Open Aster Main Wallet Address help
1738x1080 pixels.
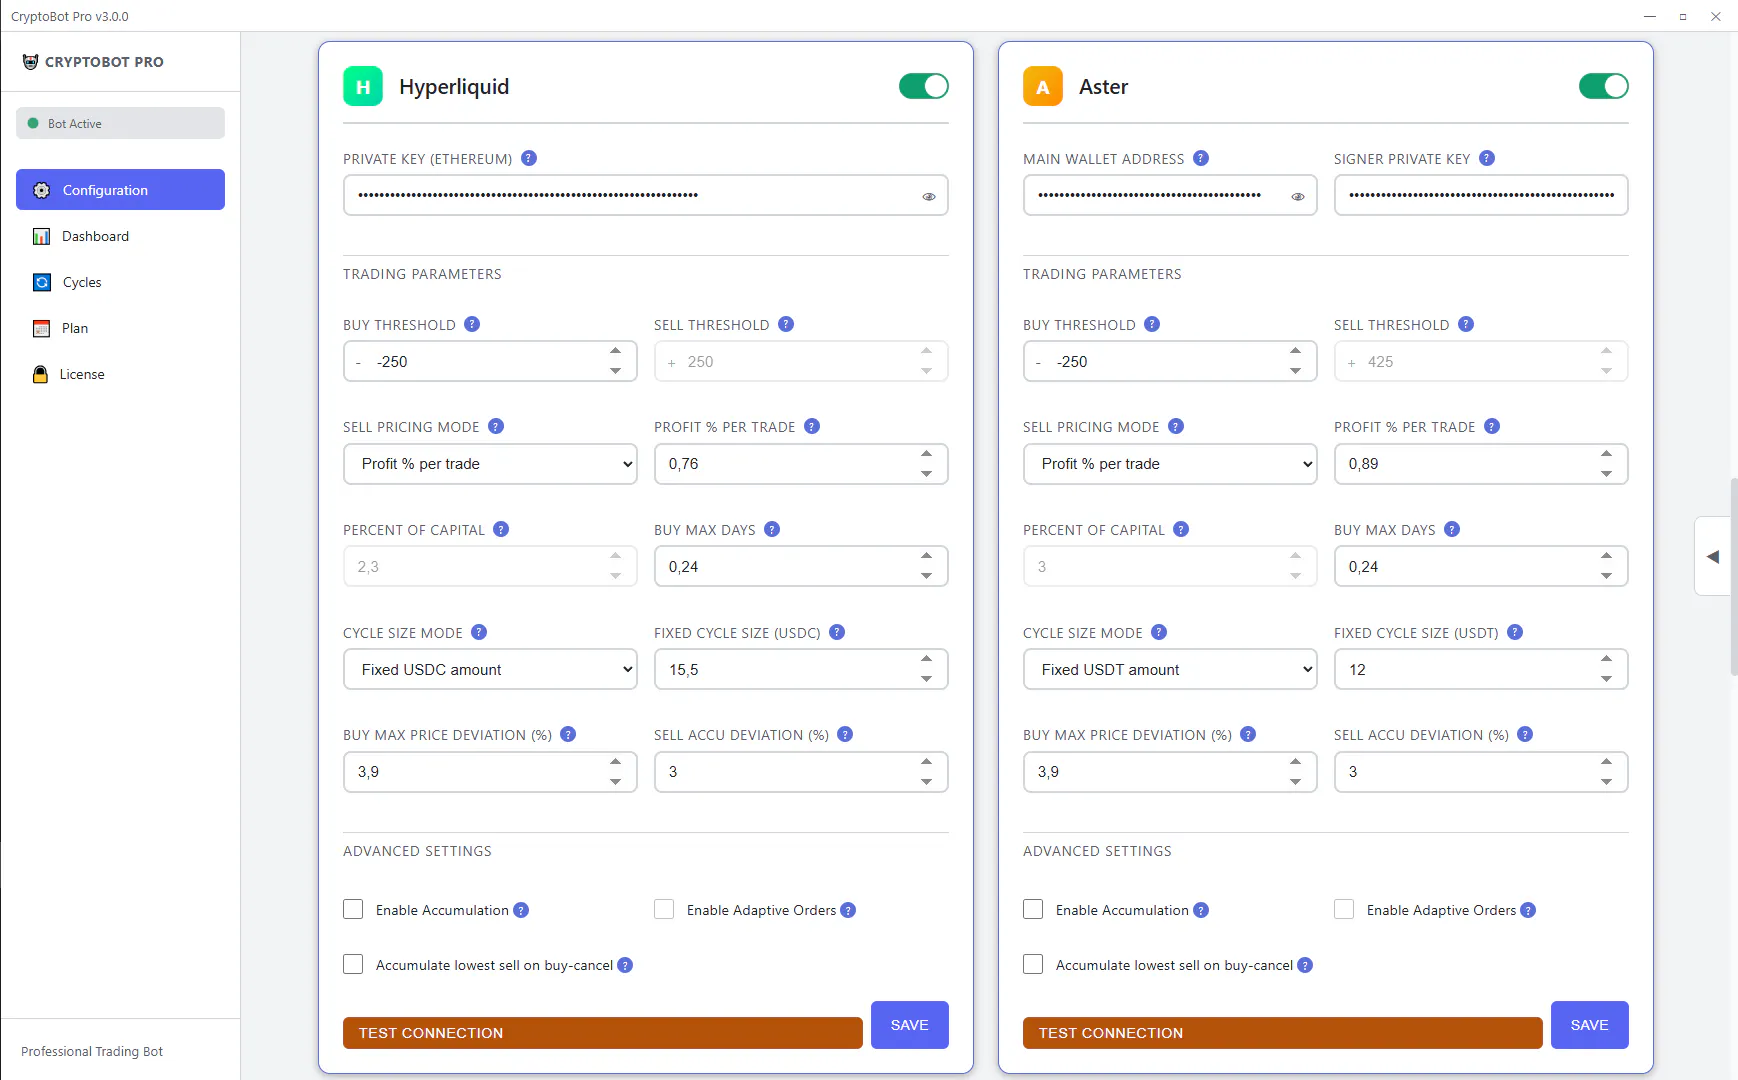[1201, 158]
